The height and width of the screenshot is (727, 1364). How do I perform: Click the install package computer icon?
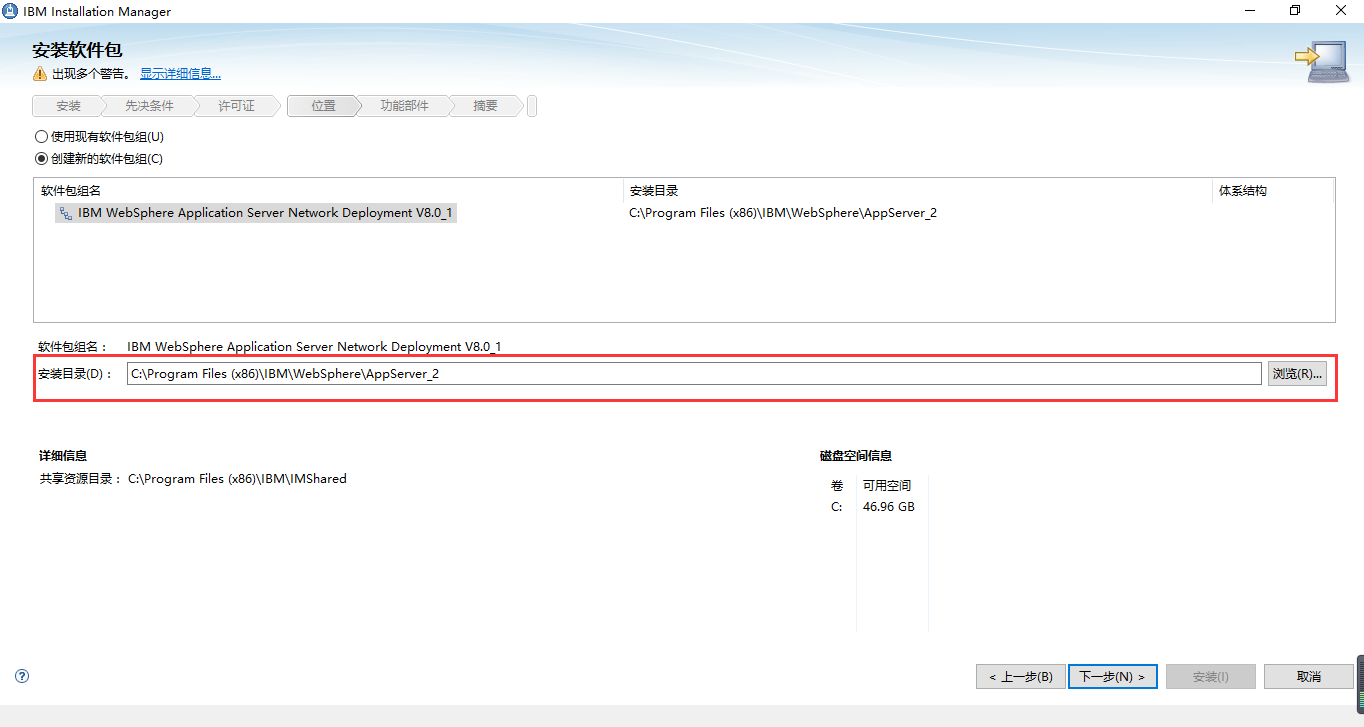point(1321,61)
